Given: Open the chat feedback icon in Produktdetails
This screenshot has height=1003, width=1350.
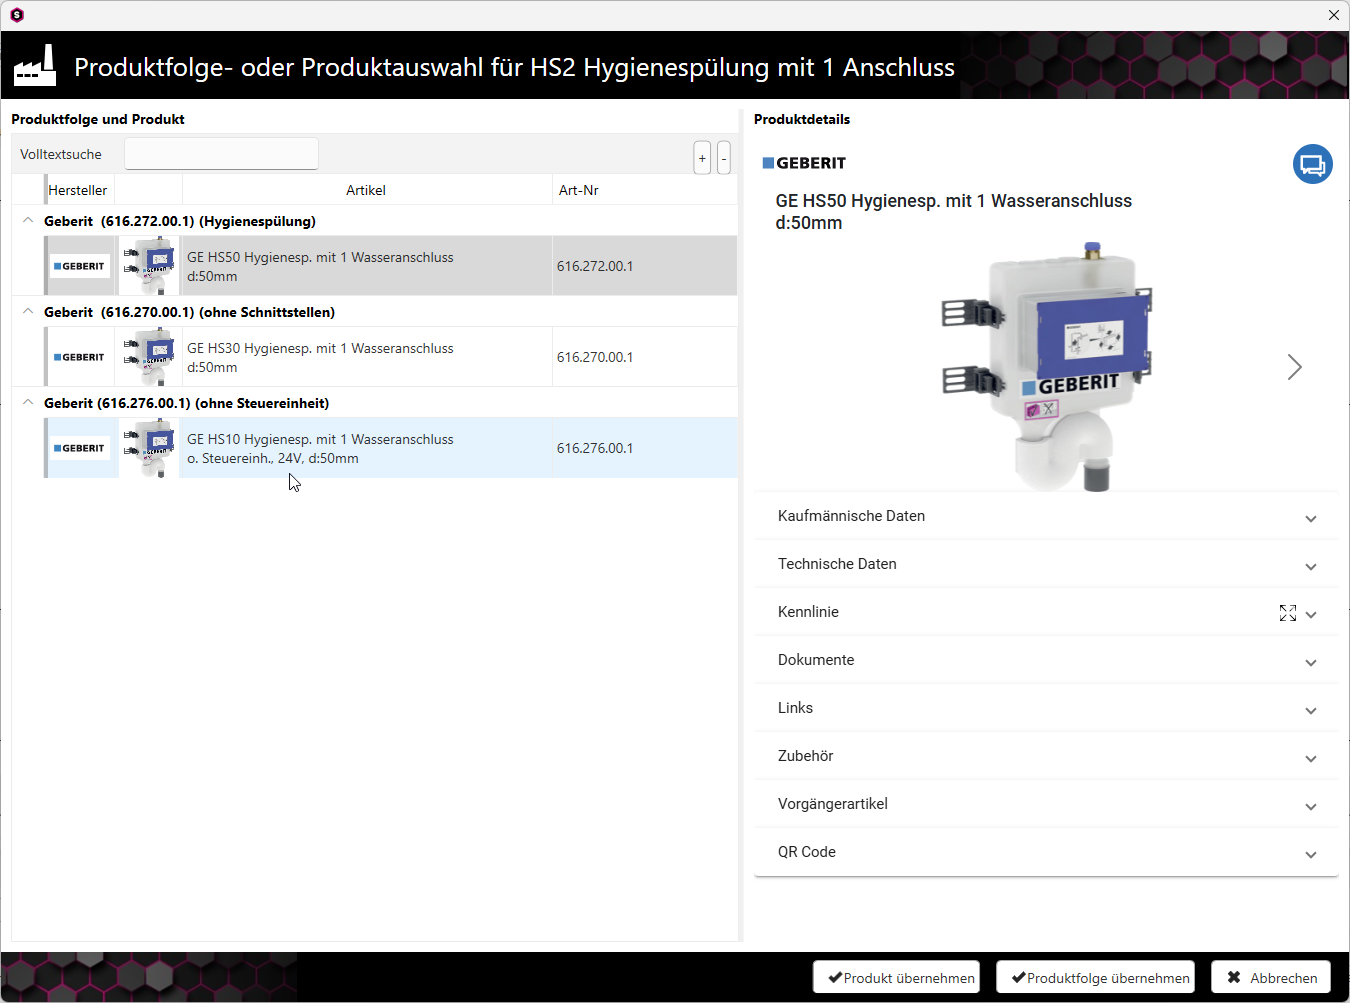Looking at the screenshot, I should 1312,164.
